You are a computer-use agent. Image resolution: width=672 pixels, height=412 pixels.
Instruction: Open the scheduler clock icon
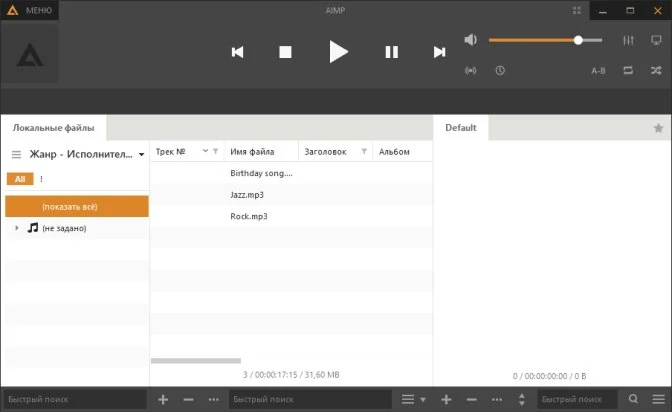tap(500, 70)
